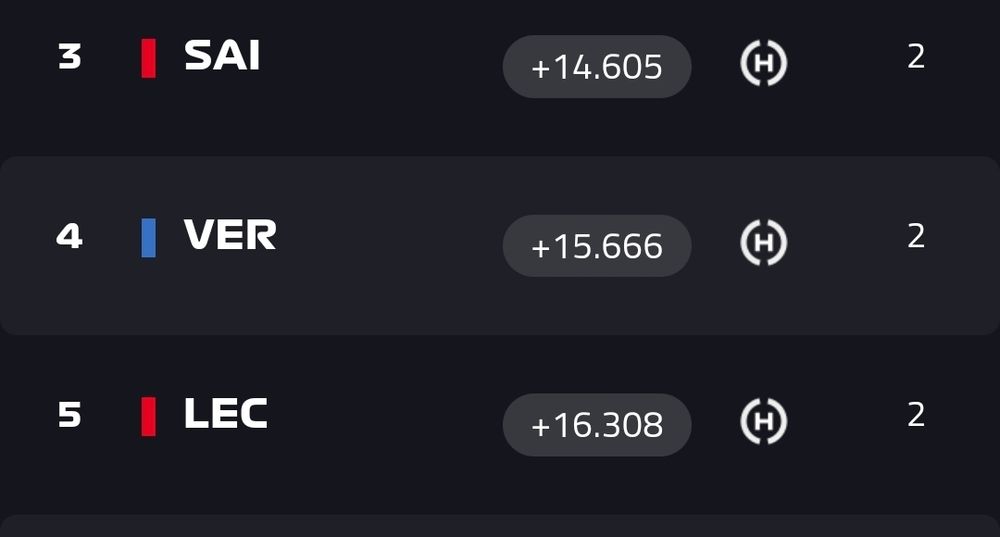Viewport: 1000px width, 537px height.
Task: Click position number 3
Action: tap(70, 57)
